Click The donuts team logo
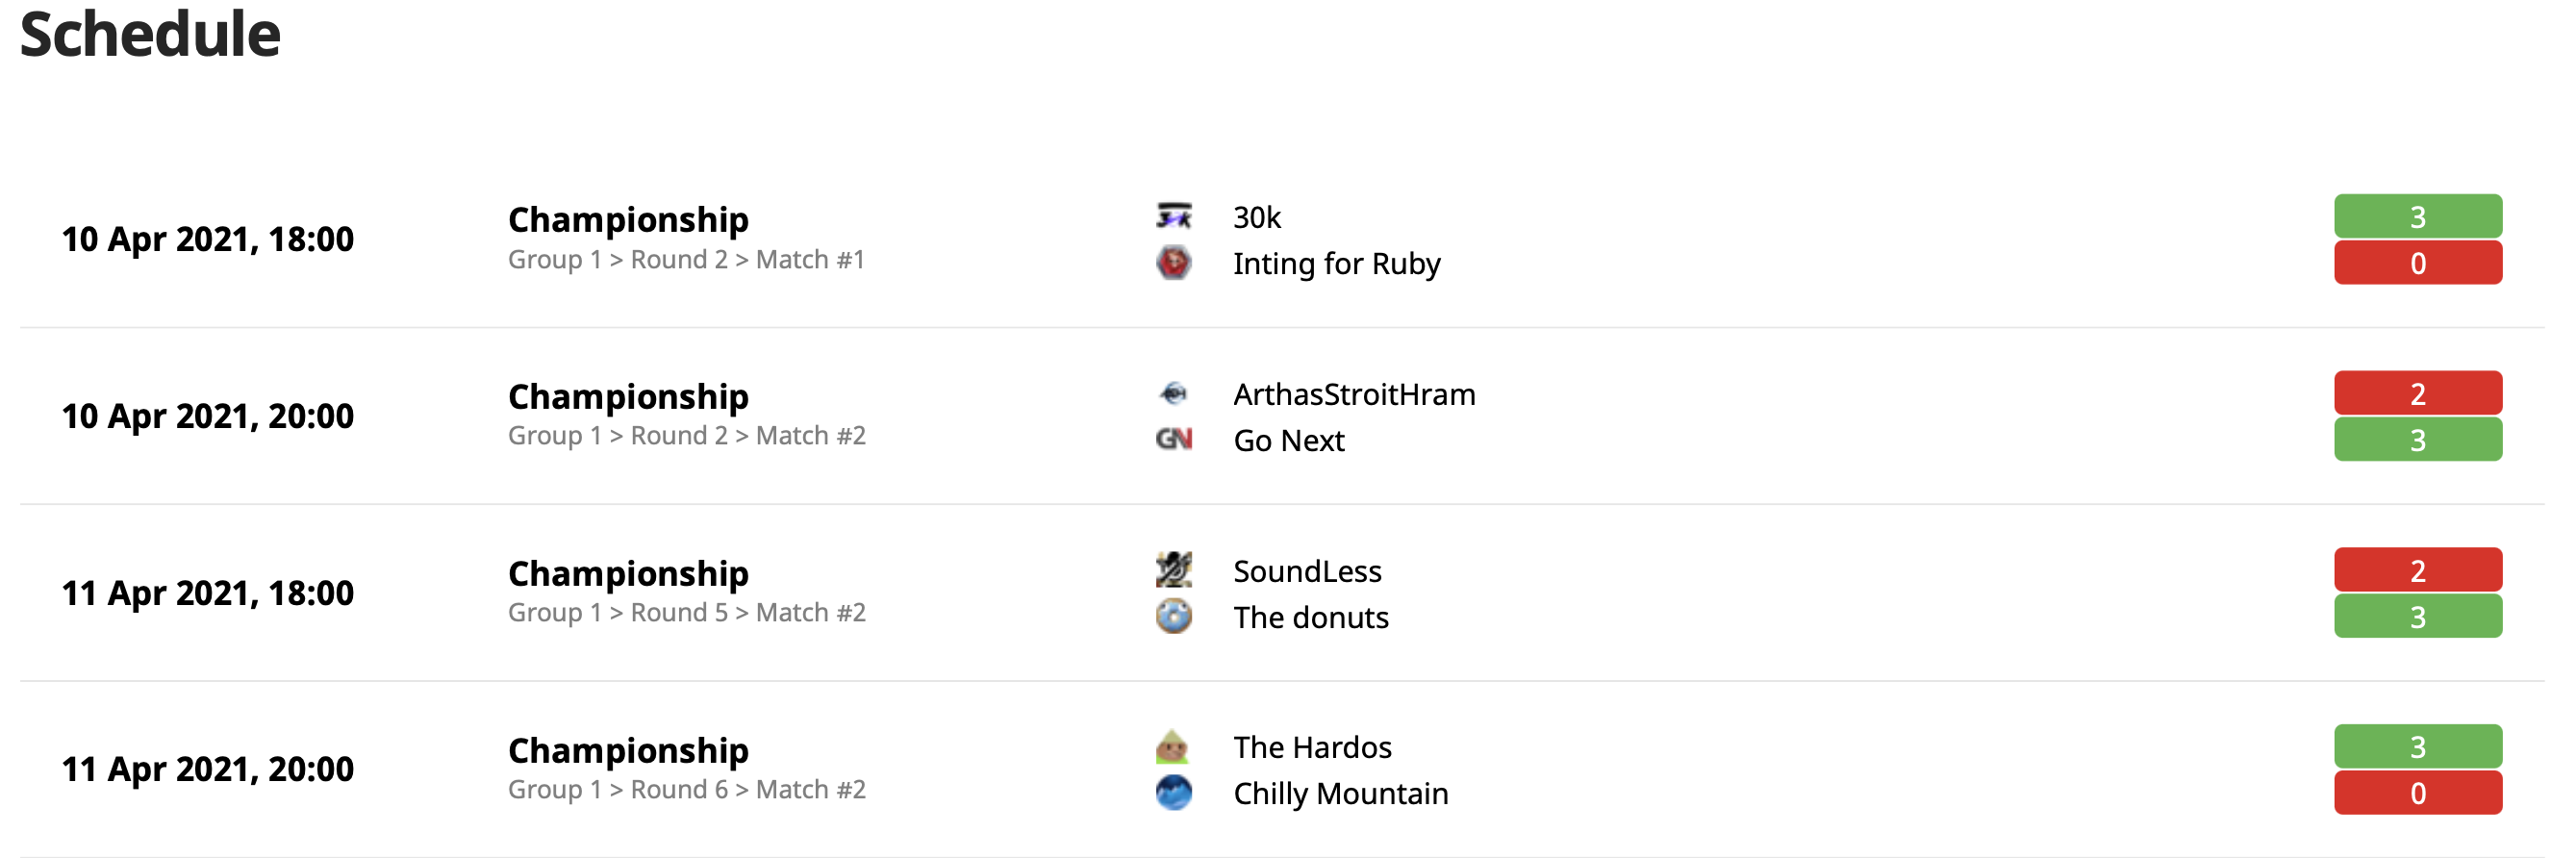Viewport: 2576px width, 858px height. pyautogui.click(x=1173, y=616)
